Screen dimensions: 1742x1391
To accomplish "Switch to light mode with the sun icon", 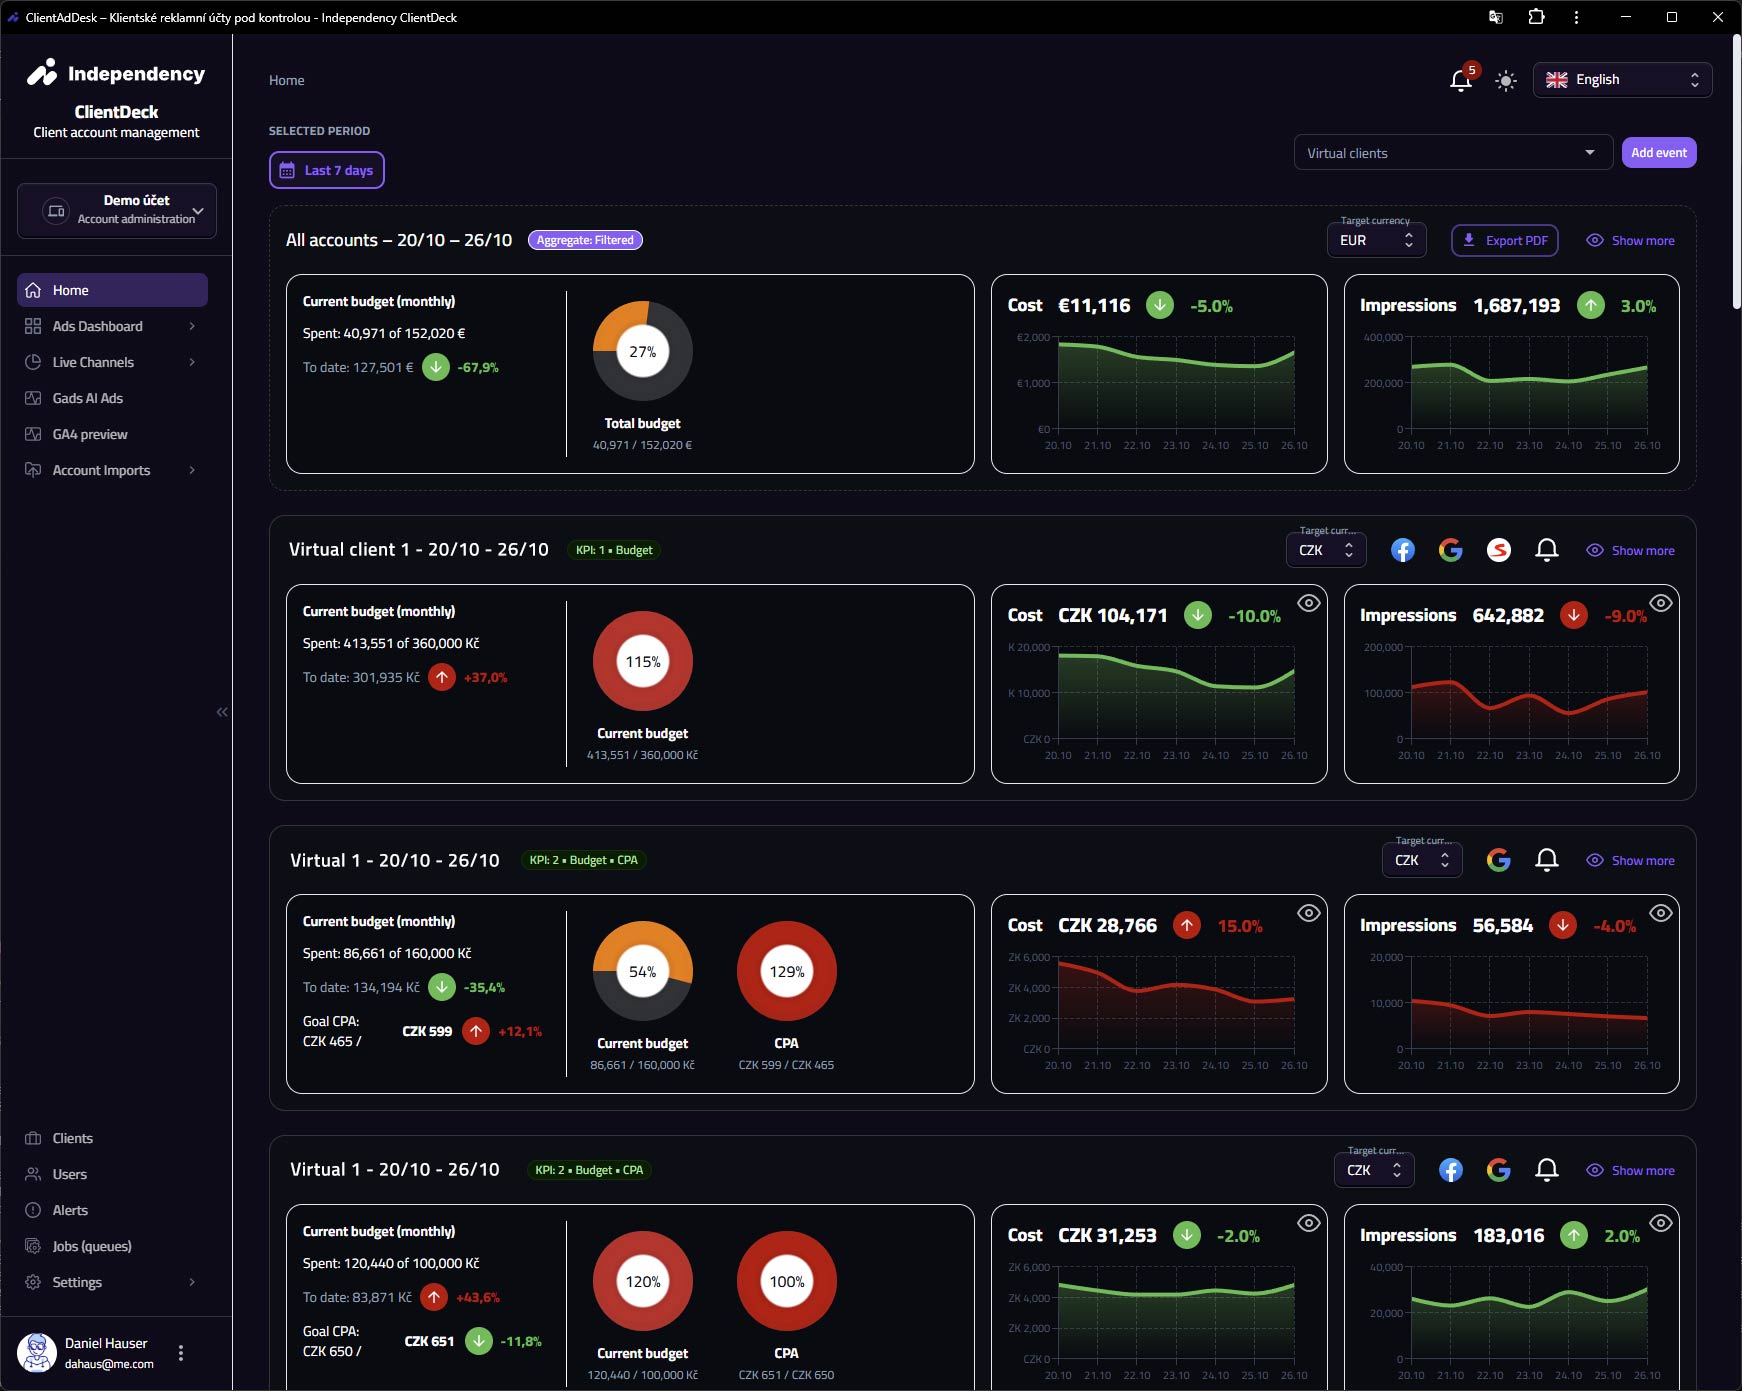I will point(1506,81).
